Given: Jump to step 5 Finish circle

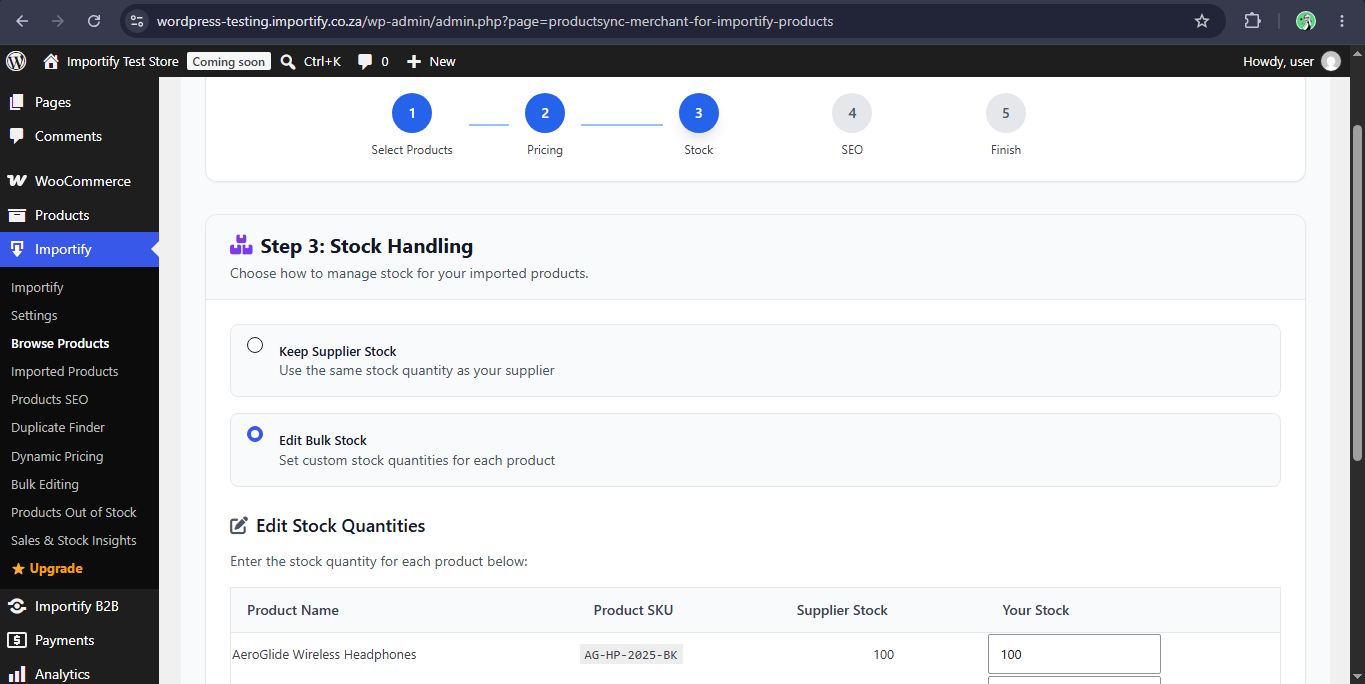Looking at the screenshot, I should tap(1006, 113).
